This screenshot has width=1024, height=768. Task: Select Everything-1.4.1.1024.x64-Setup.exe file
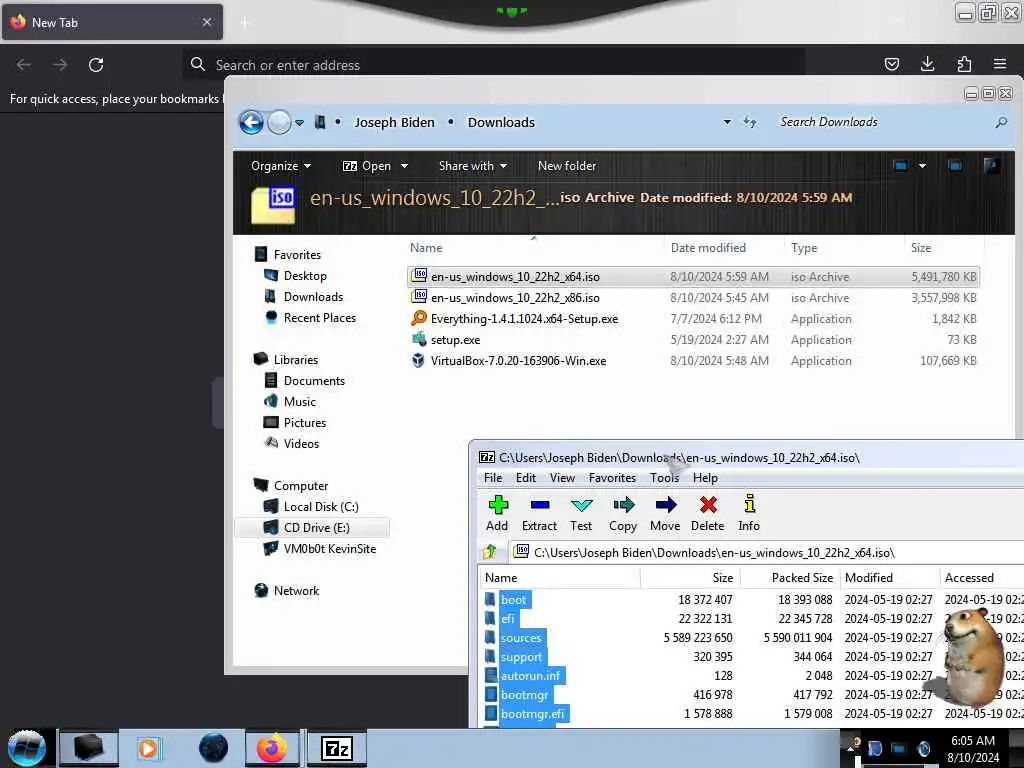pos(693,319)
